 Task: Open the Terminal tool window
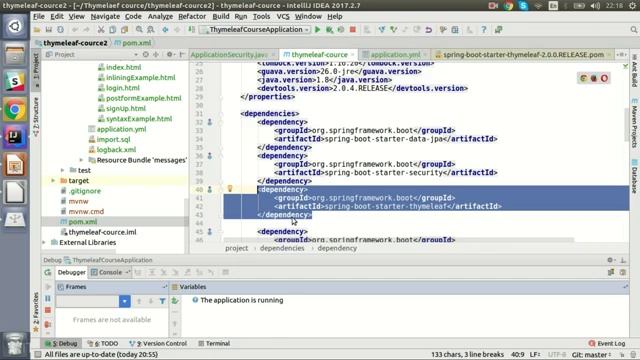coord(214,344)
